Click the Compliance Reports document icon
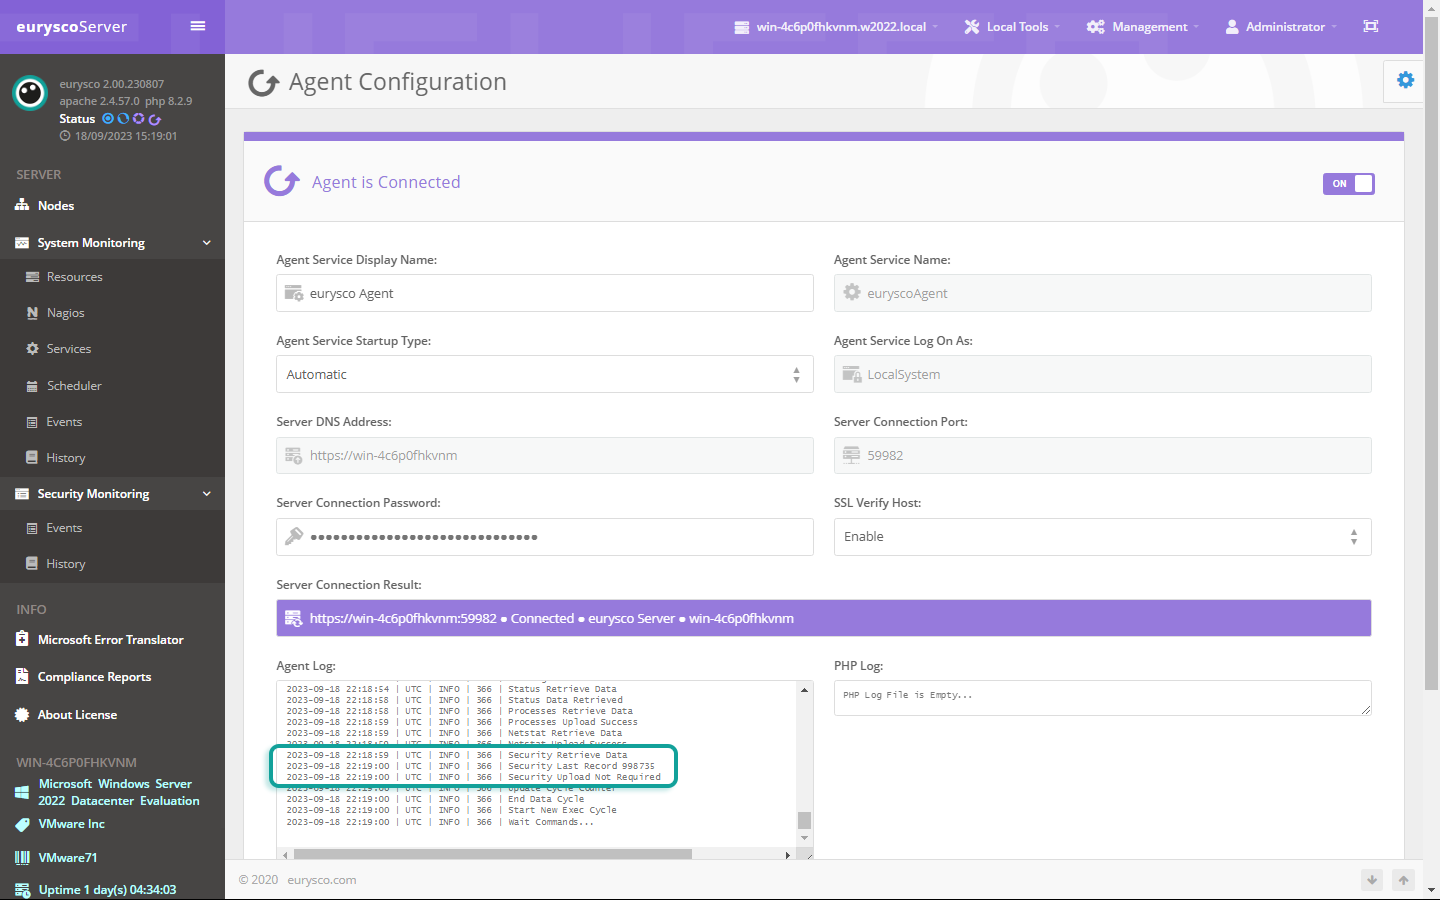 [22, 676]
